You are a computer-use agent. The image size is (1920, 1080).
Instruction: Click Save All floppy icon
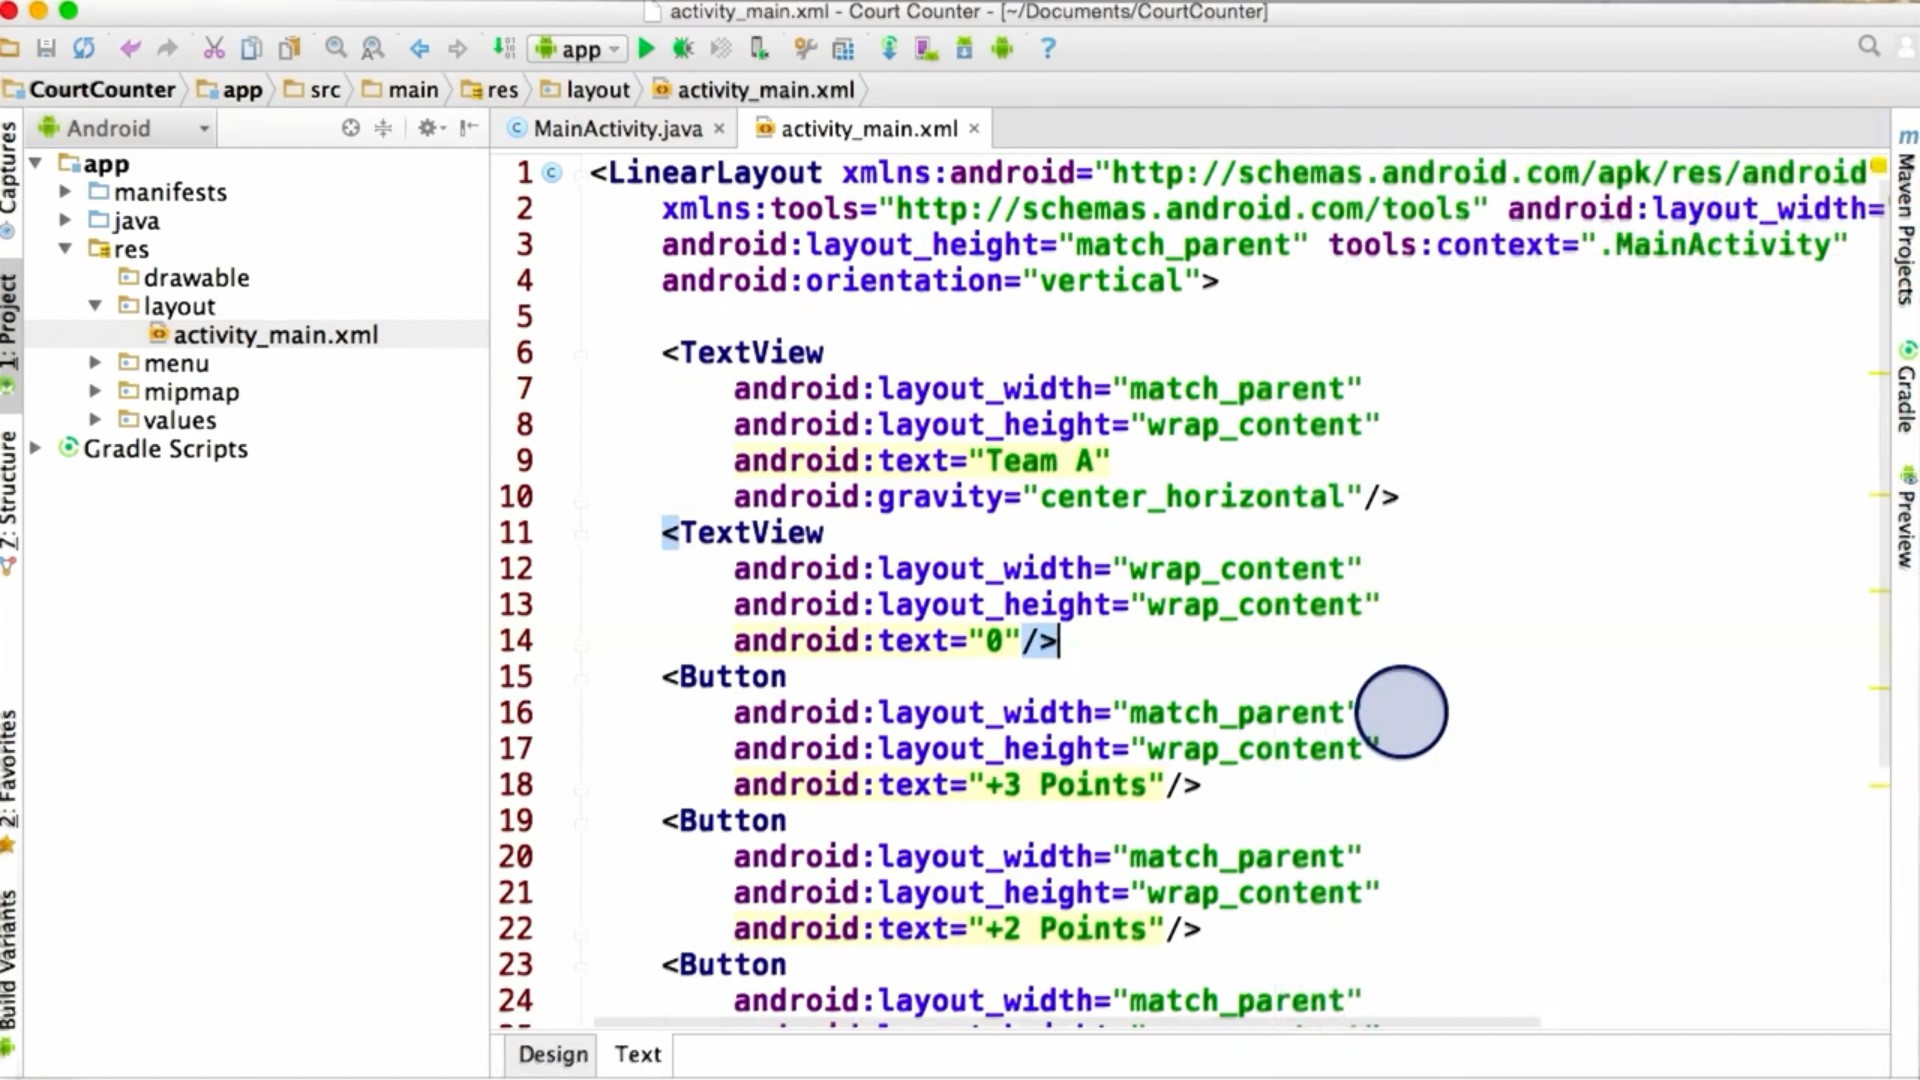click(46, 48)
